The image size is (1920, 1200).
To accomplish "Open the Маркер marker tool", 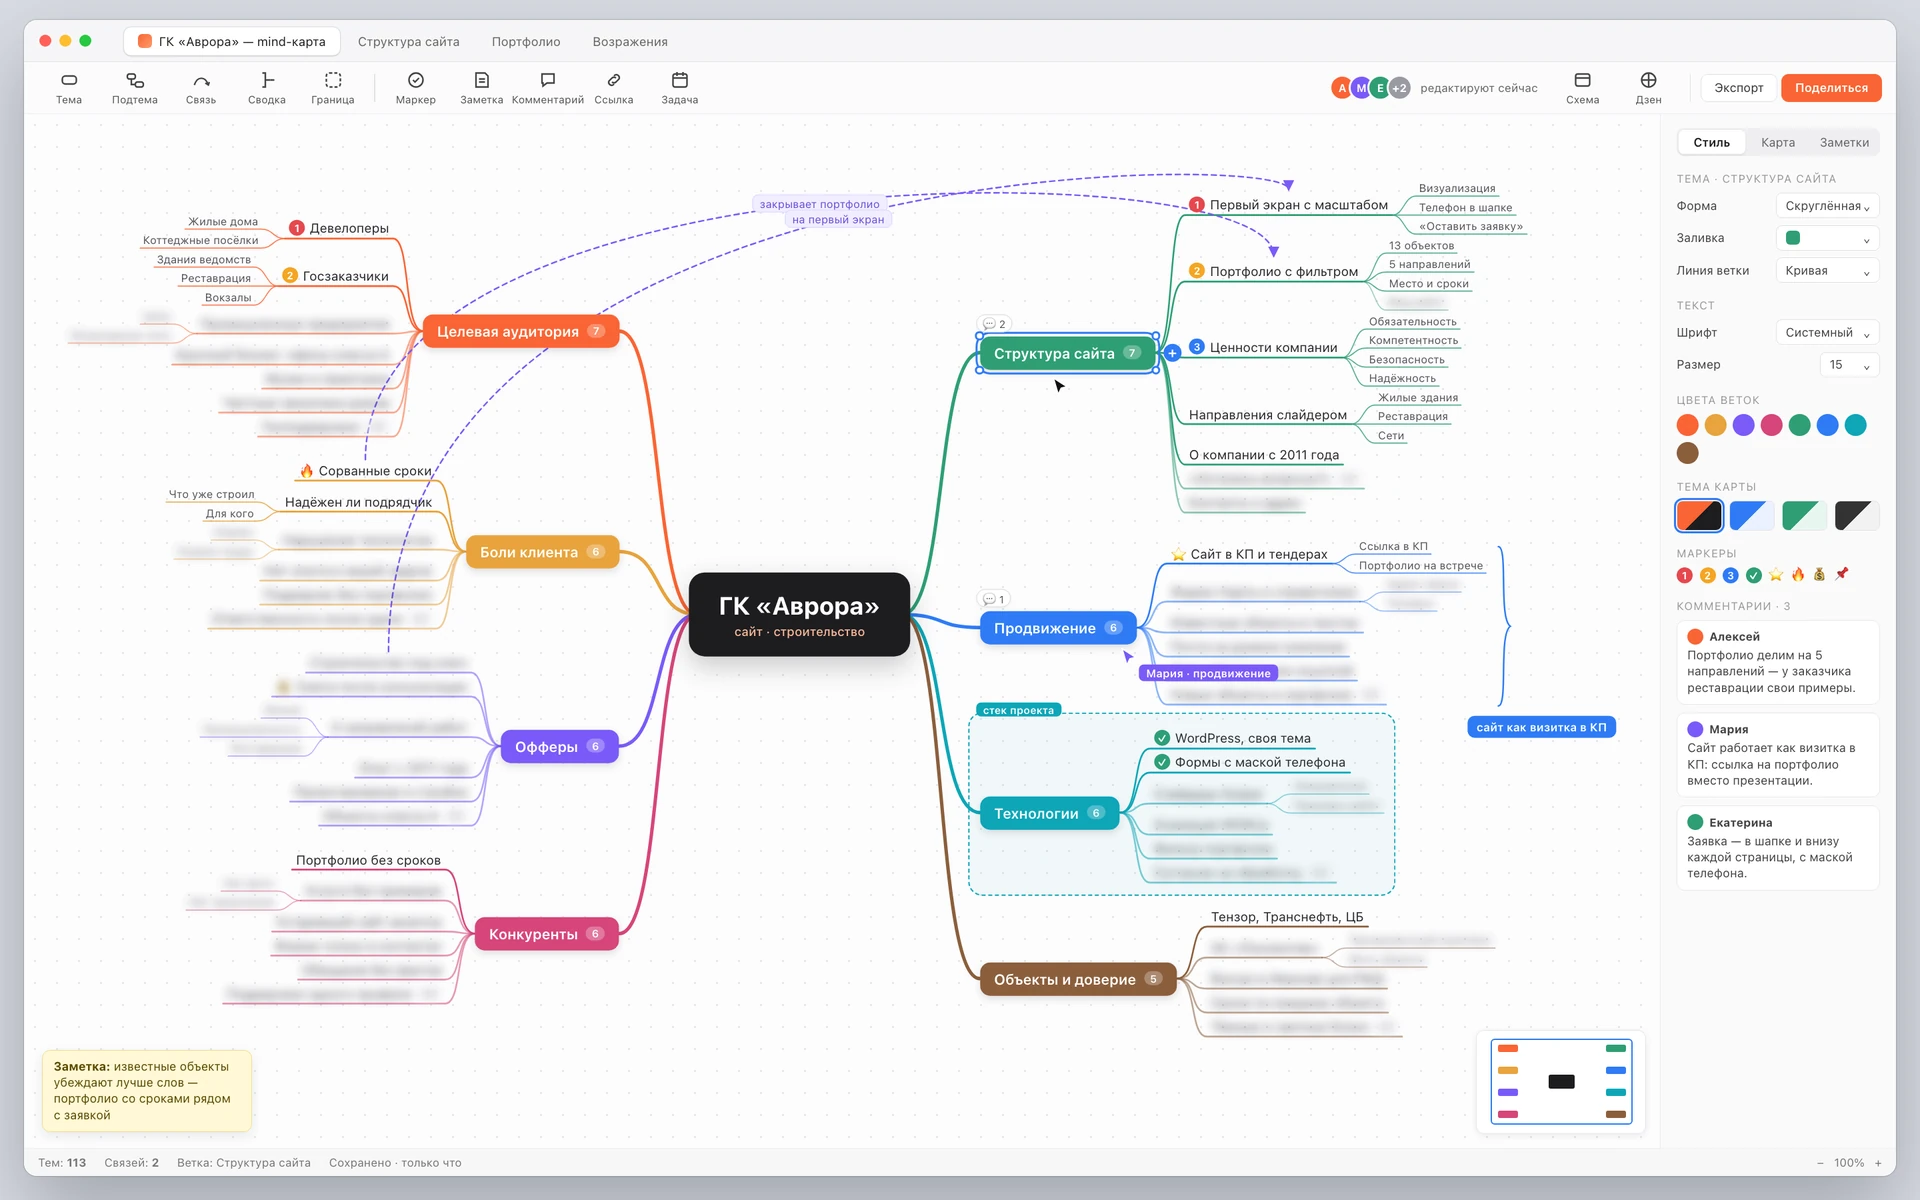I will [416, 88].
